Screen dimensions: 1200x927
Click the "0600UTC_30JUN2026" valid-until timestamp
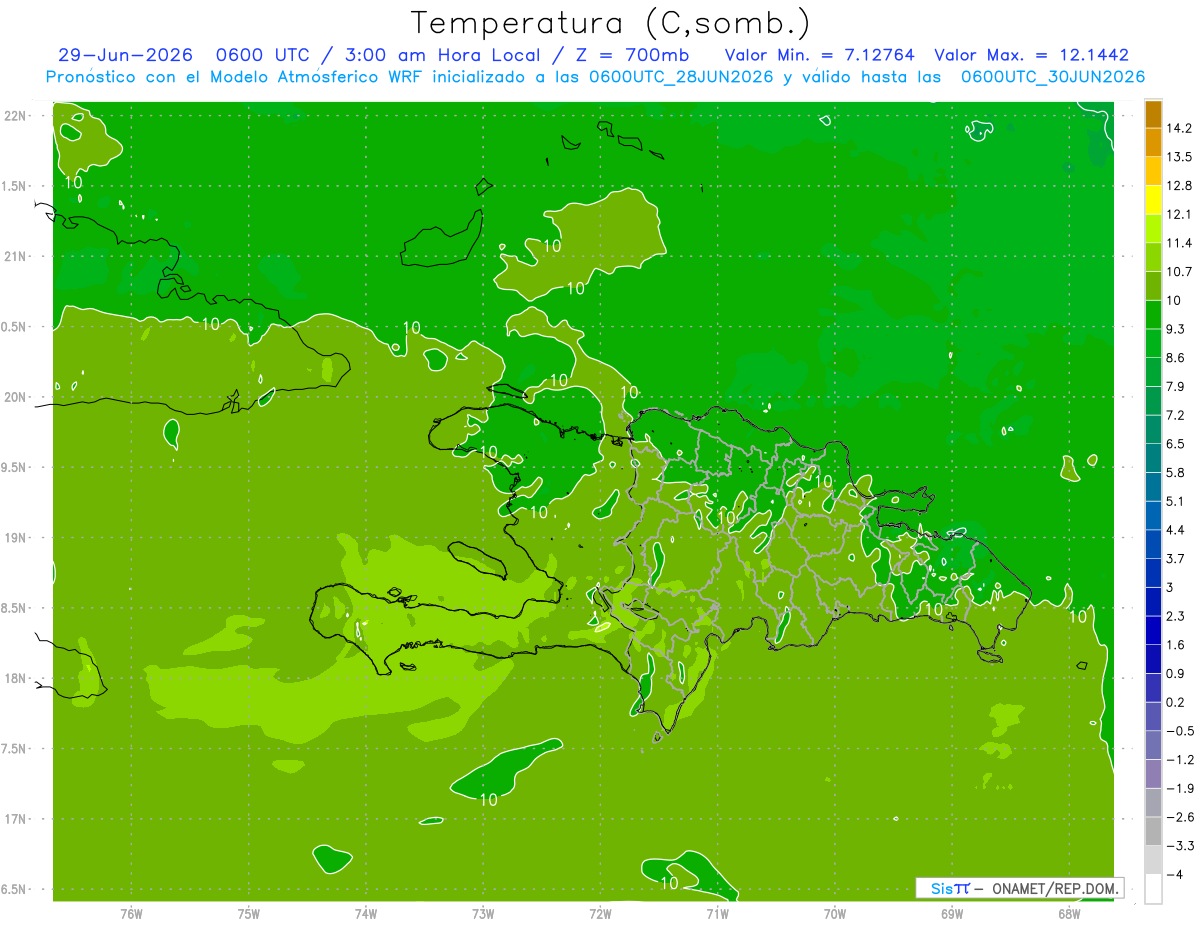[x=1052, y=77]
